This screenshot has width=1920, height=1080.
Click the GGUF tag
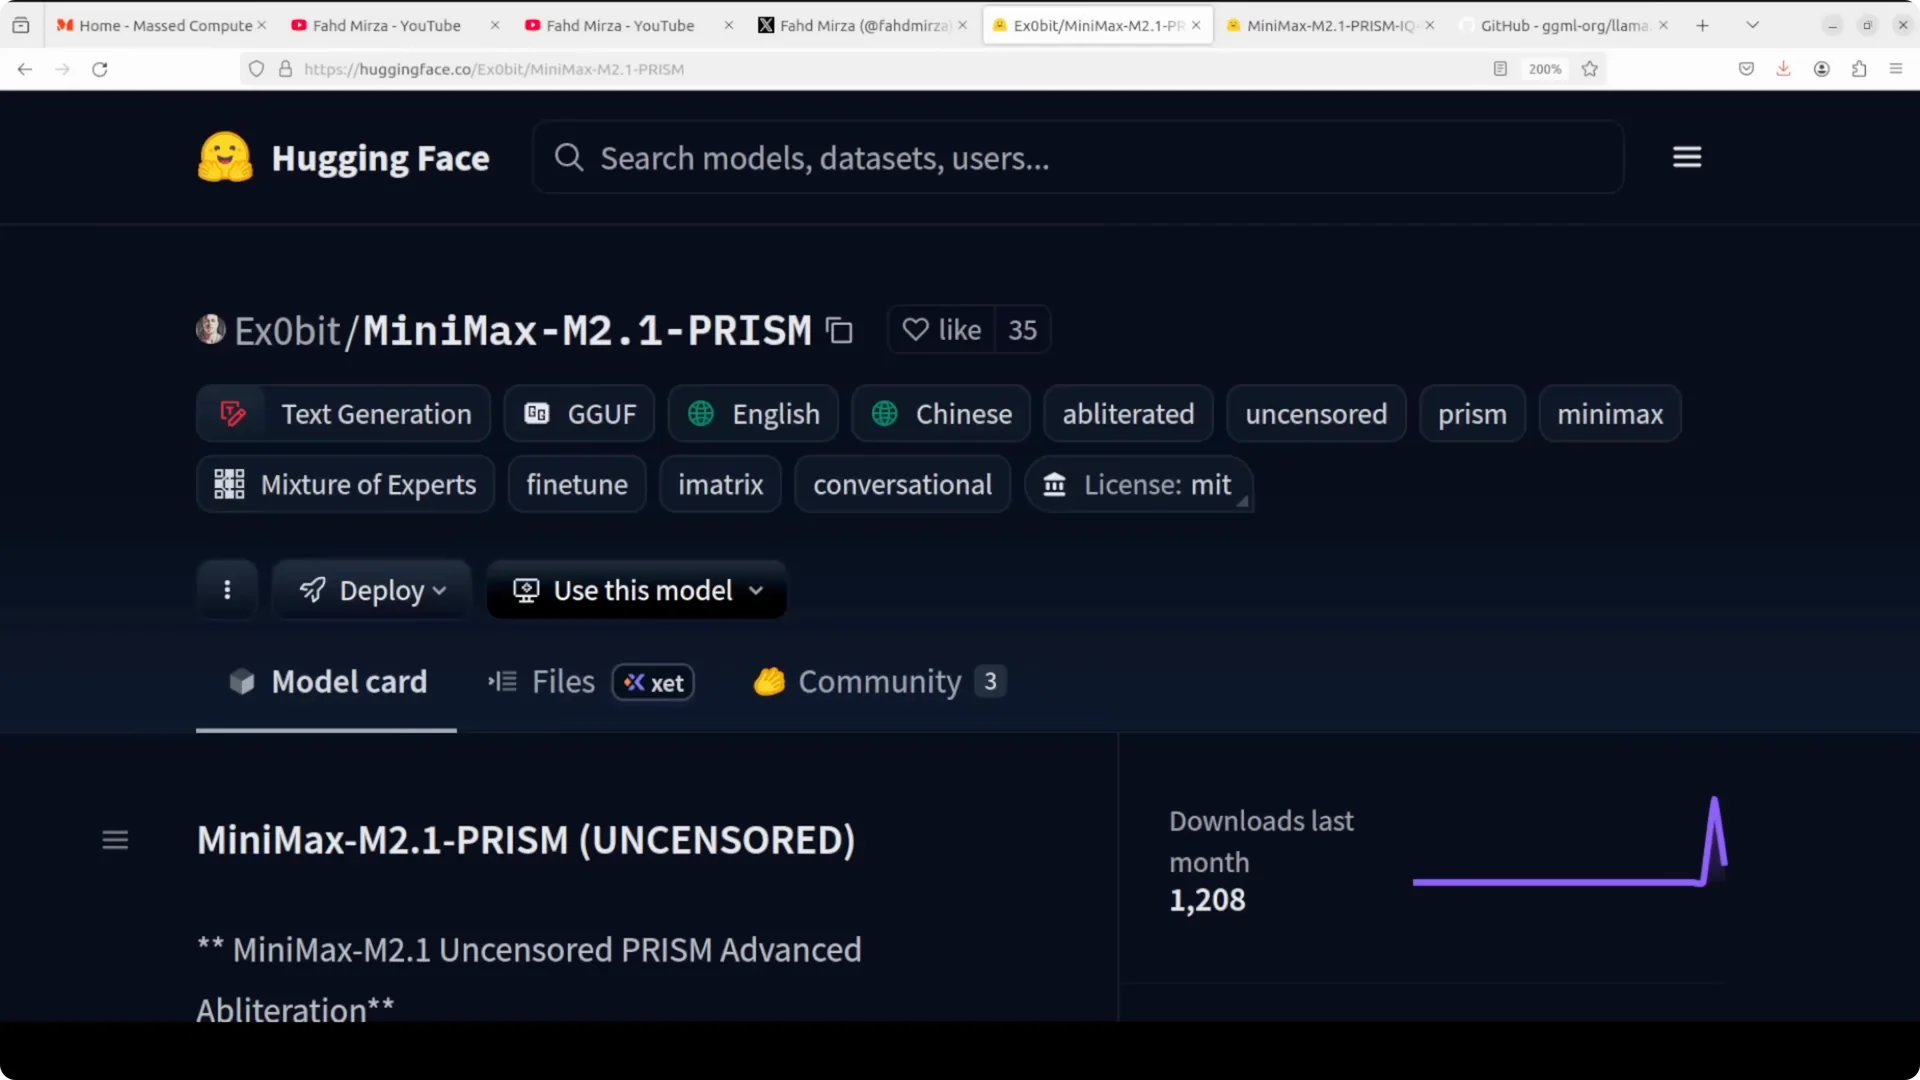pos(580,414)
